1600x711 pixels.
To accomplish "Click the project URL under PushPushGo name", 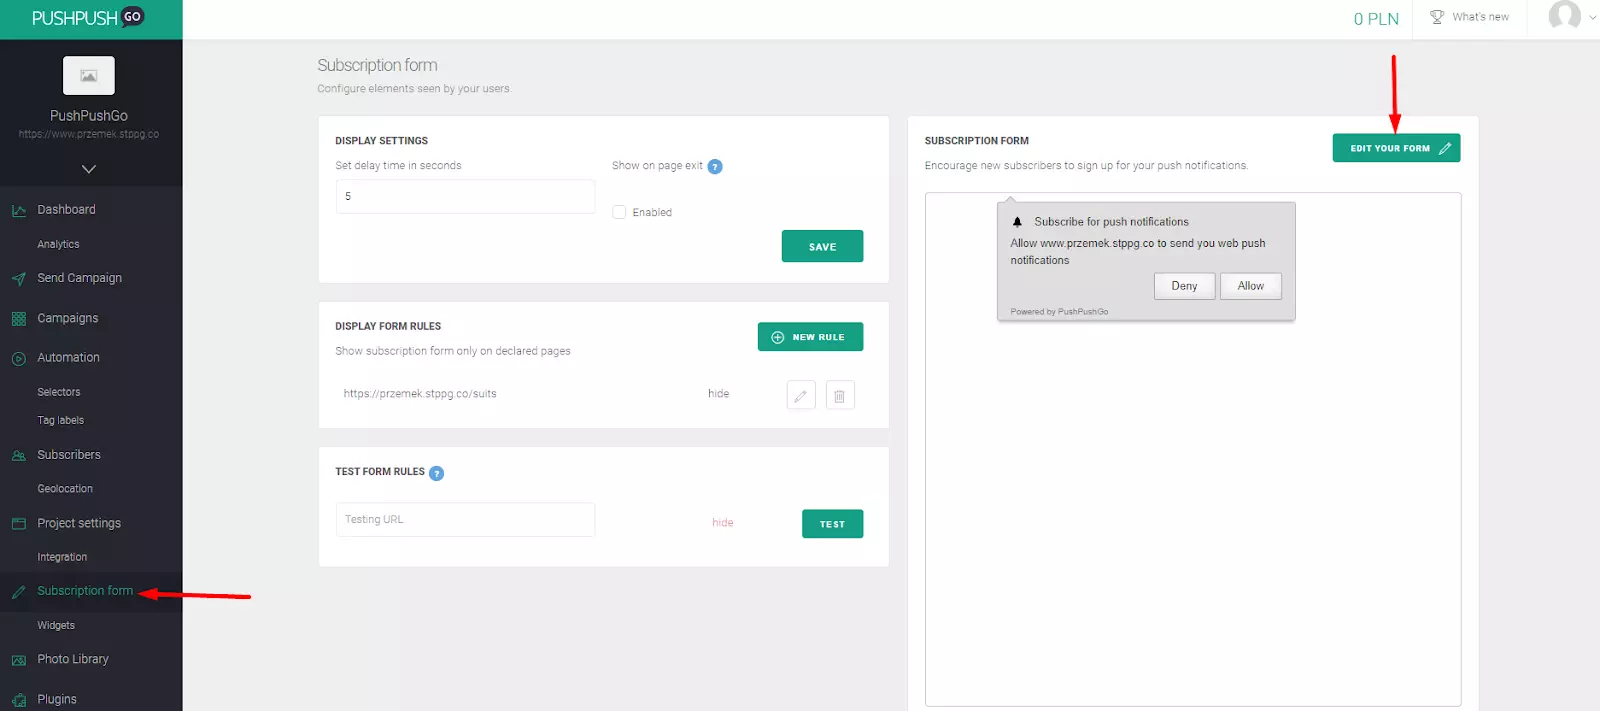I will tap(89, 134).
